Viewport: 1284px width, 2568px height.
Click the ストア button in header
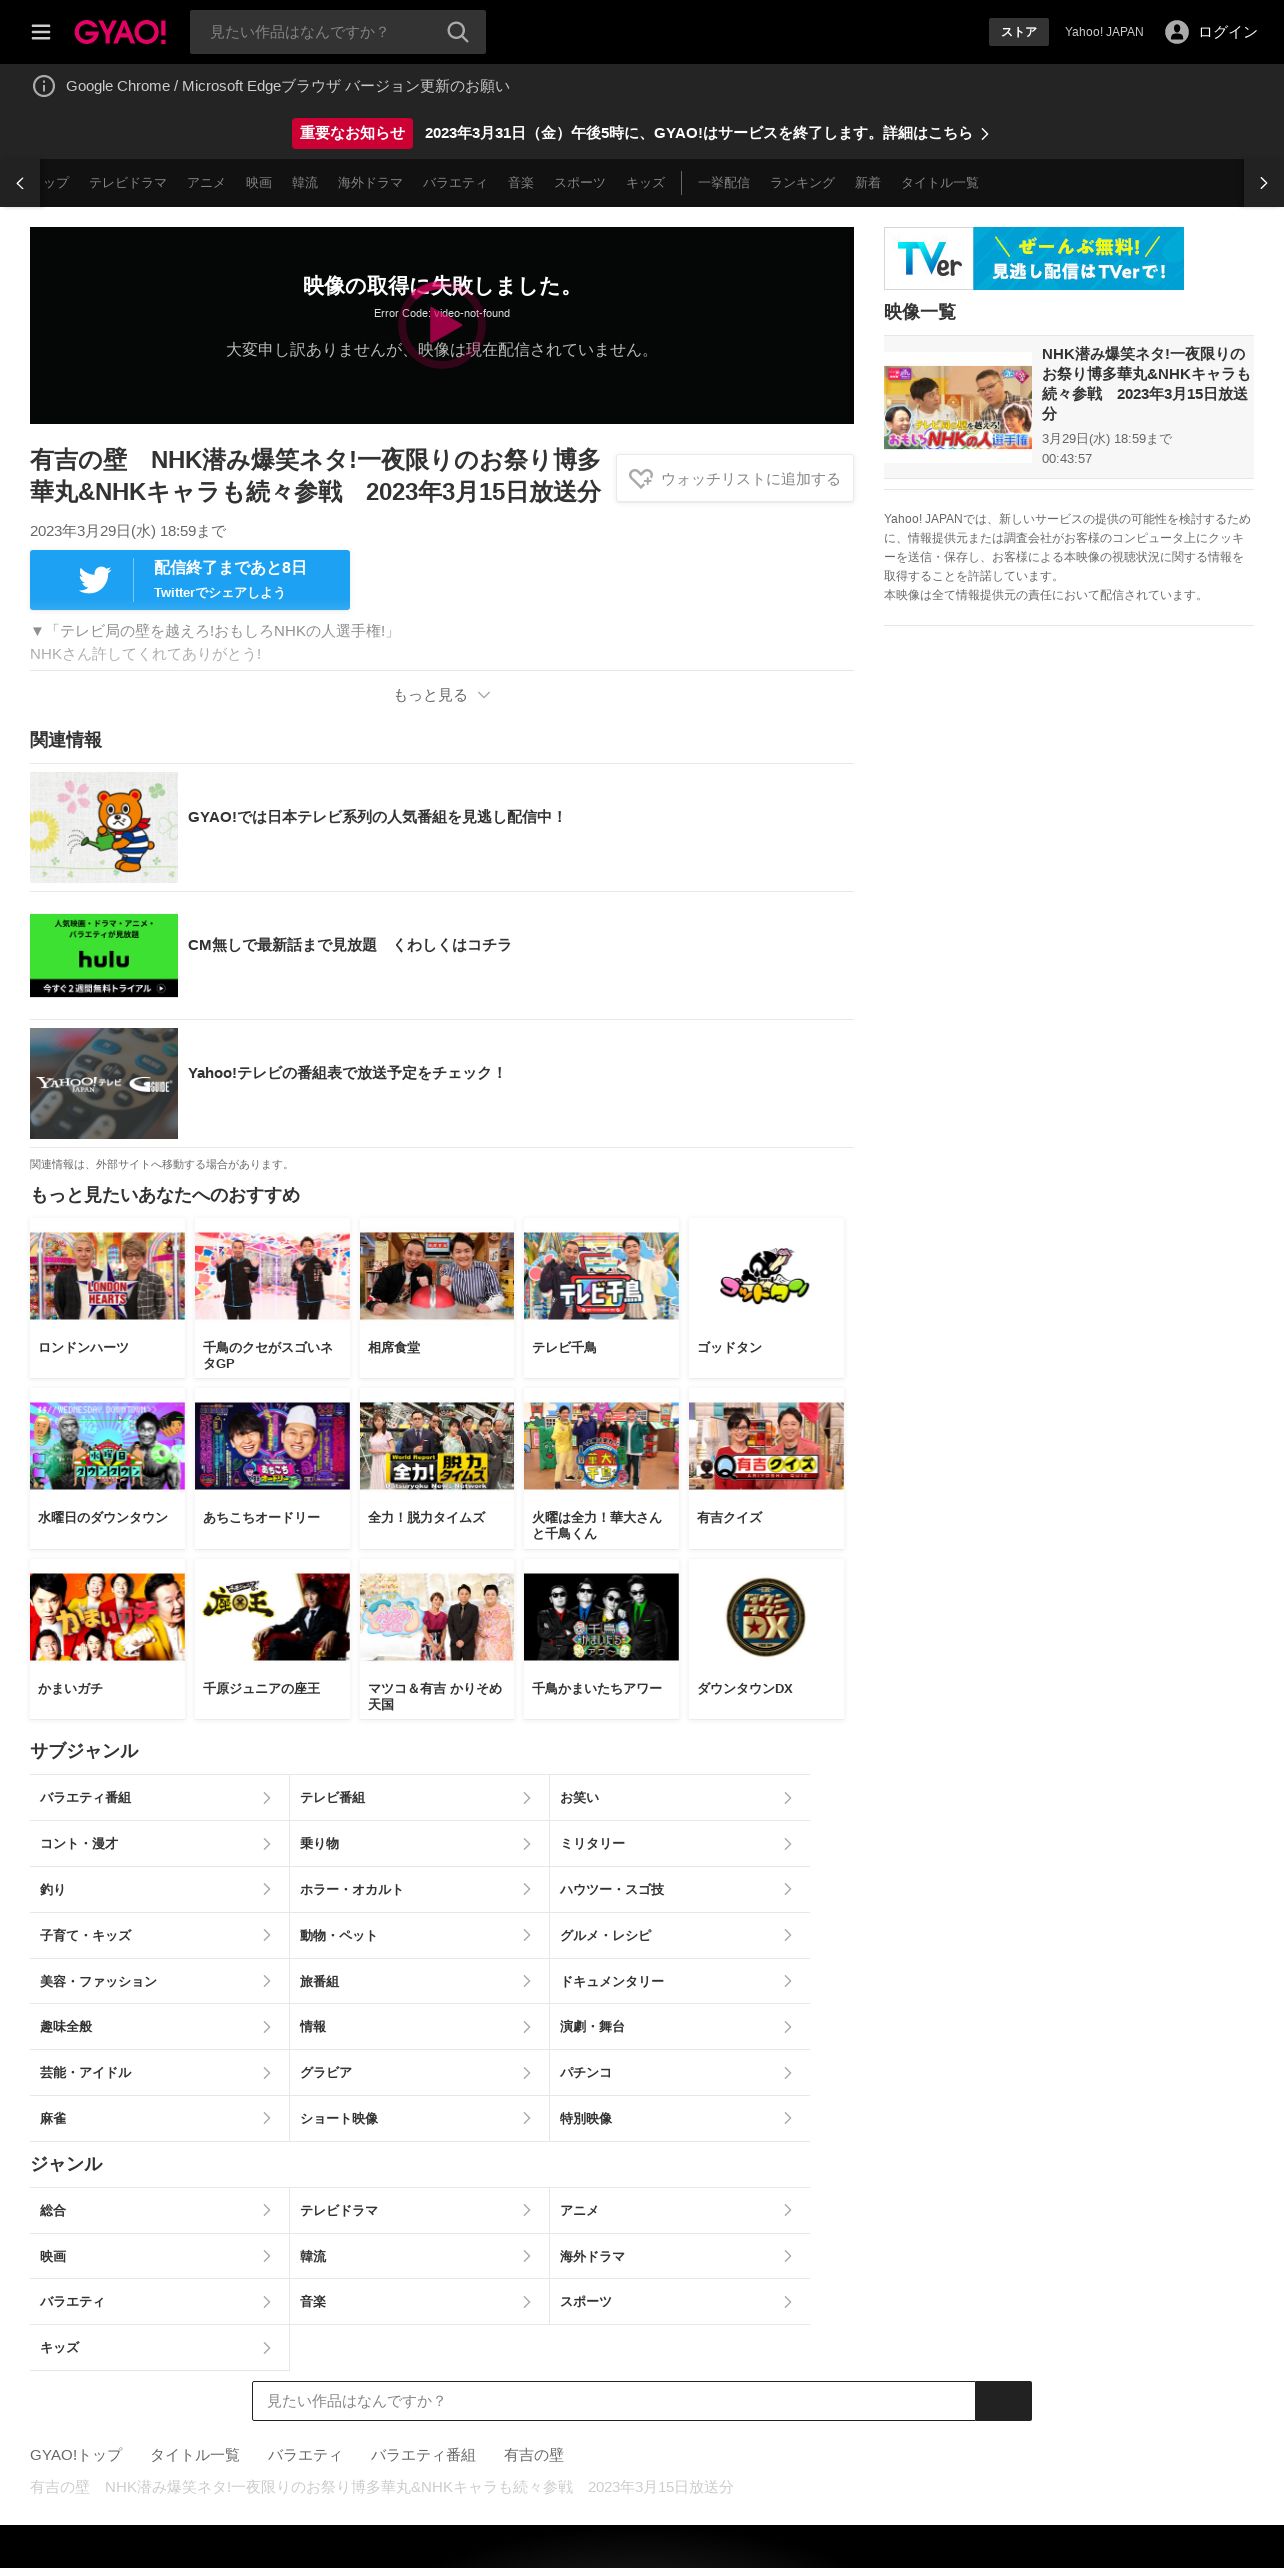click(x=1019, y=32)
